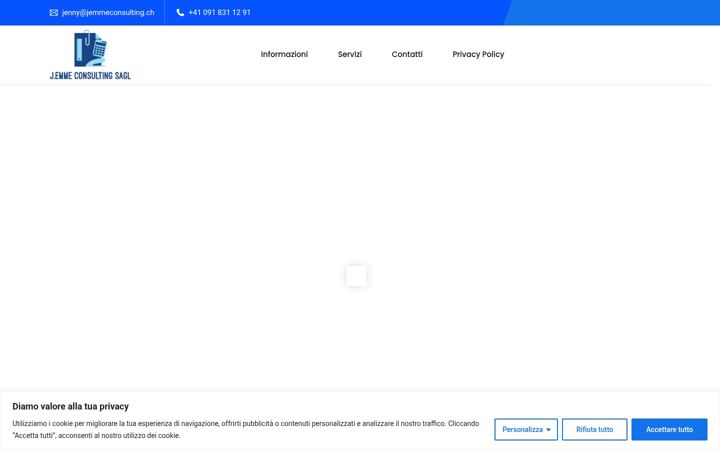Open the Privacy Policy page
Image resolution: width=720 pixels, height=450 pixels.
coord(478,54)
